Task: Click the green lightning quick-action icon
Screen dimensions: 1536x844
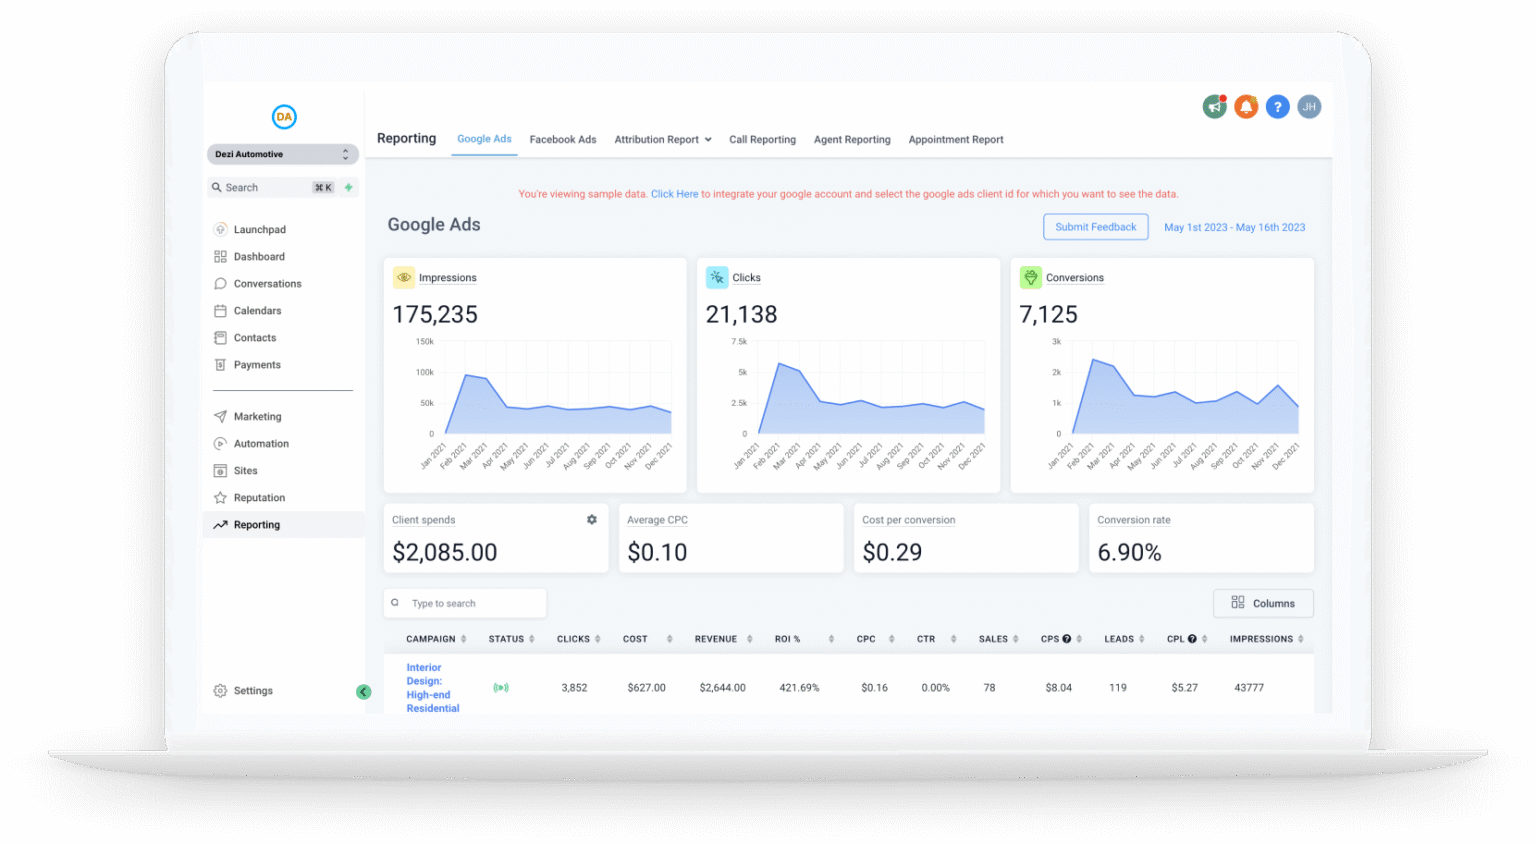Action: (349, 188)
